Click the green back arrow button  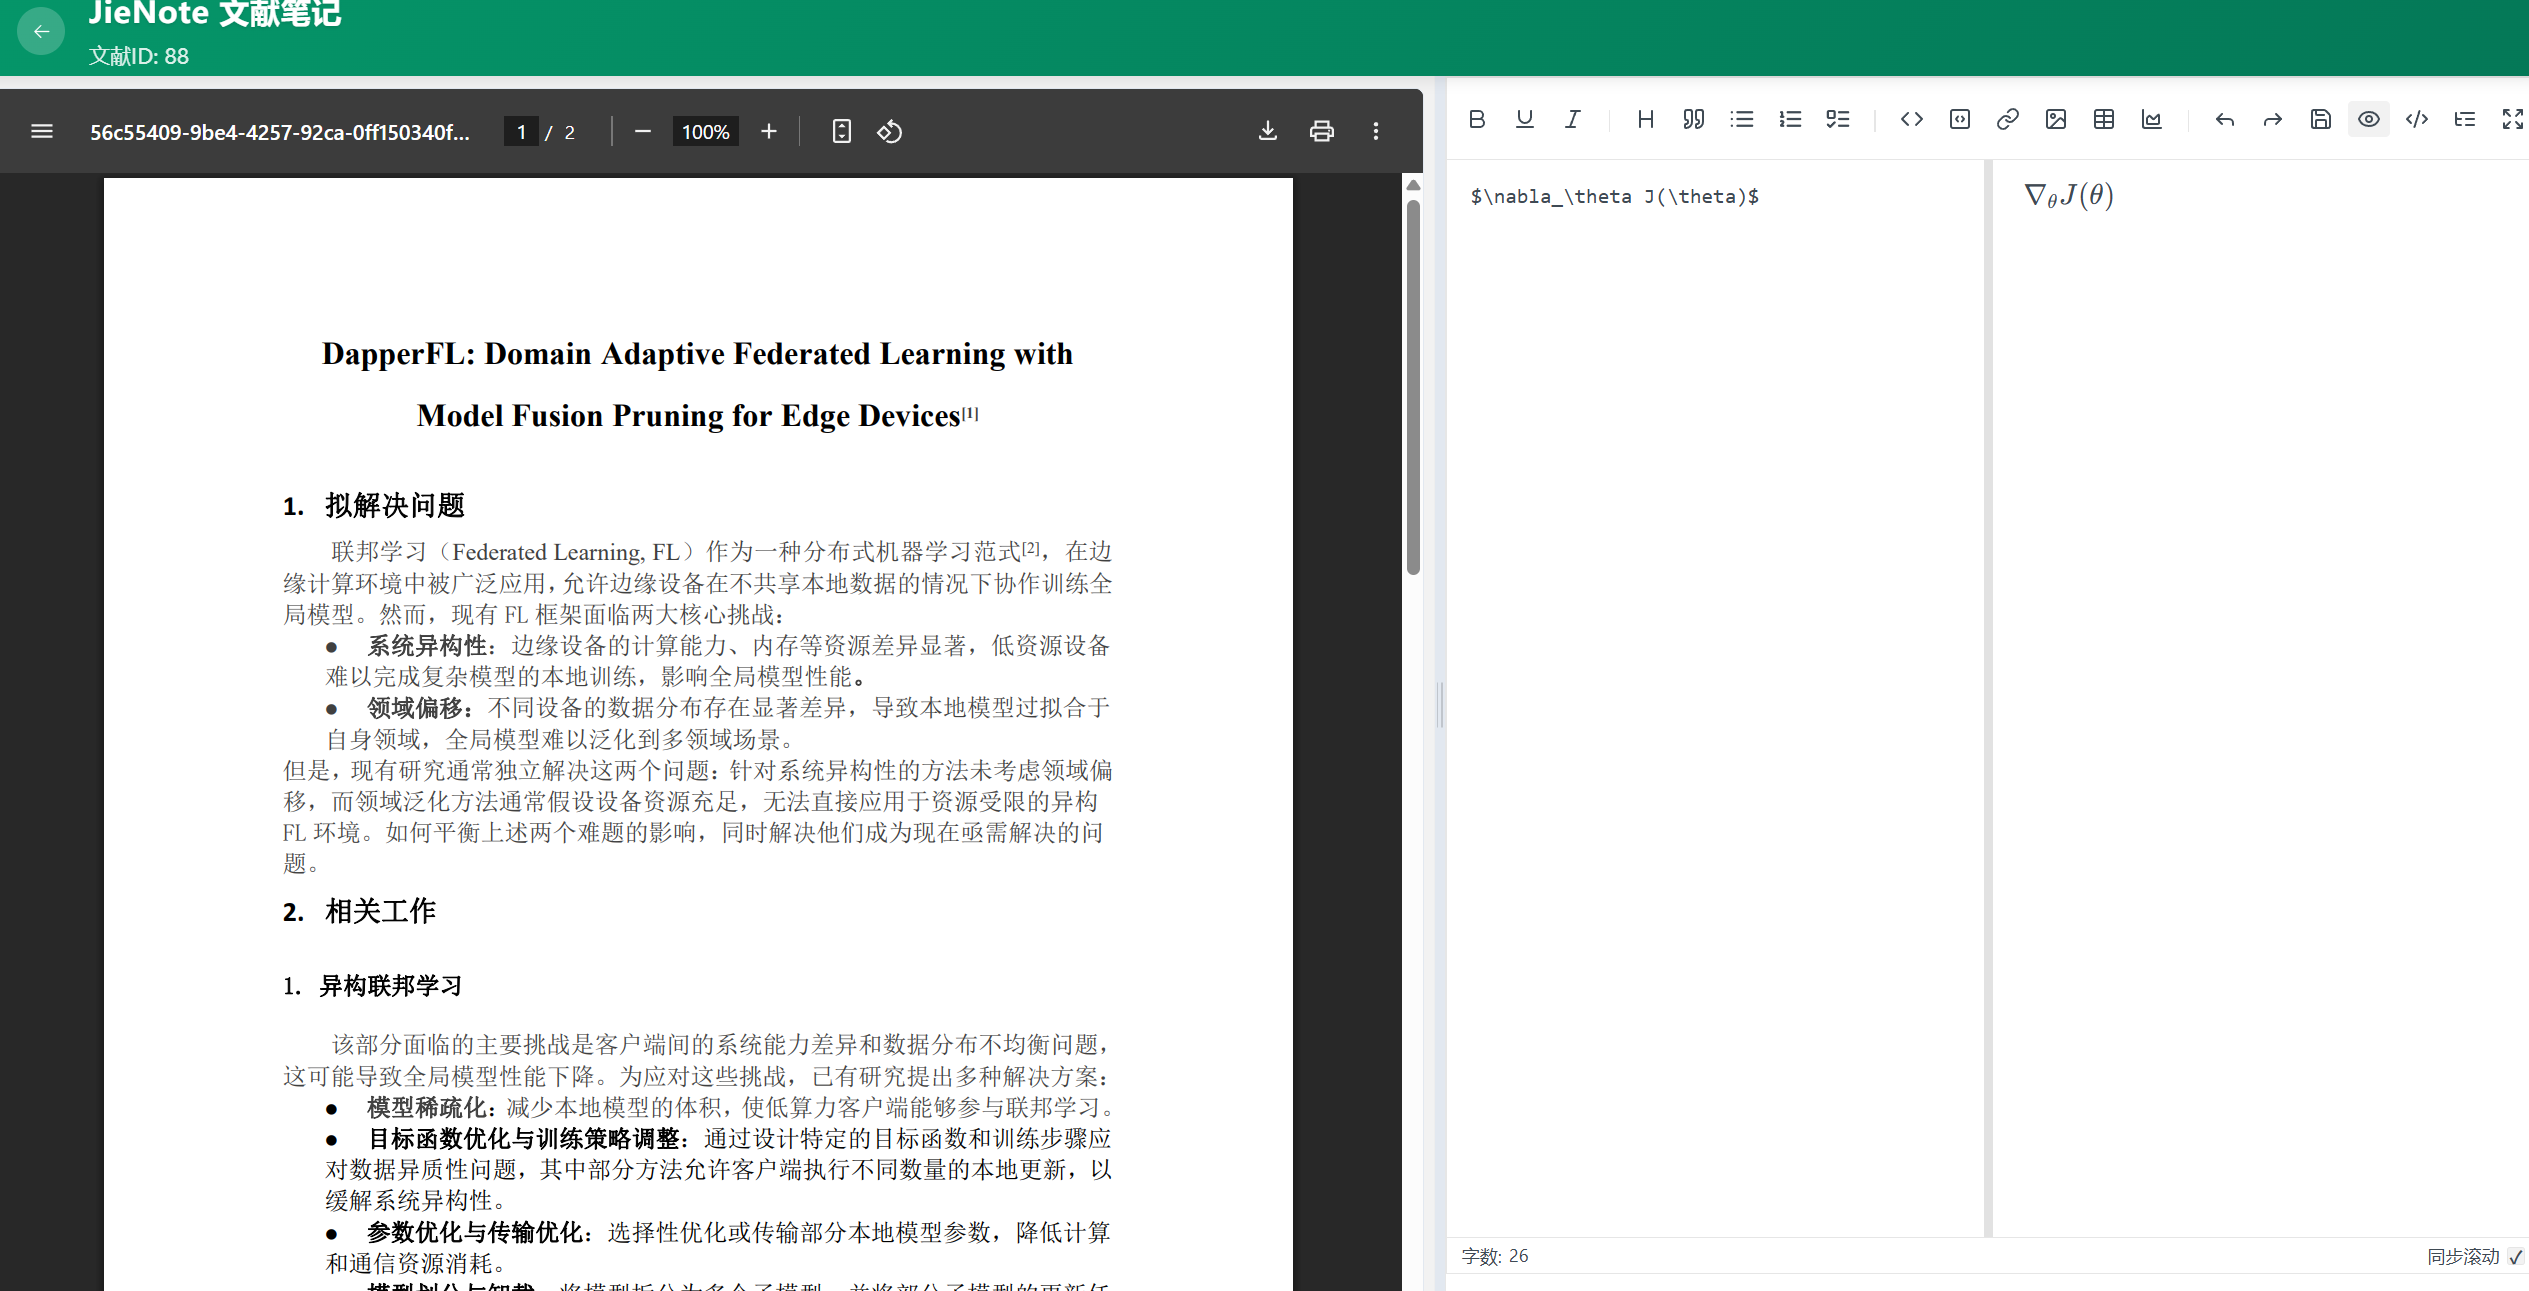click(x=41, y=31)
